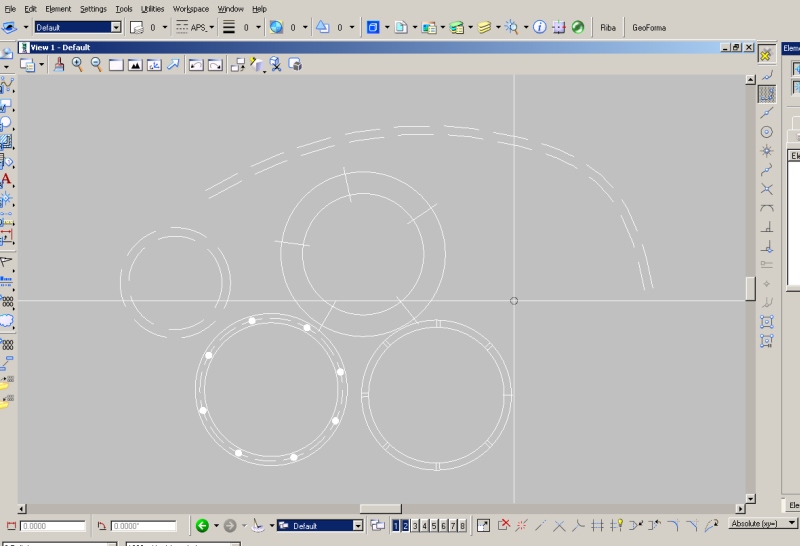Toggle view 2 button
The height and width of the screenshot is (546, 800).
(406, 526)
